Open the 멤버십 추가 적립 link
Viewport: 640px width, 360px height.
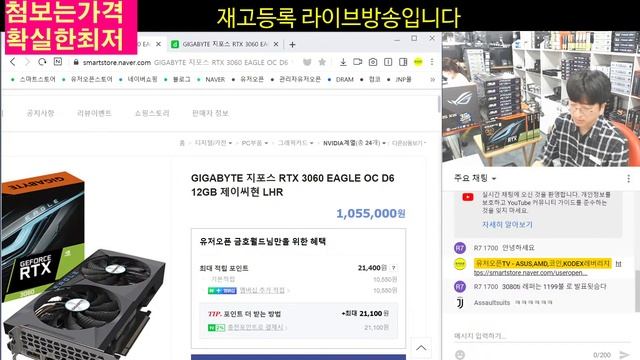coord(262,290)
